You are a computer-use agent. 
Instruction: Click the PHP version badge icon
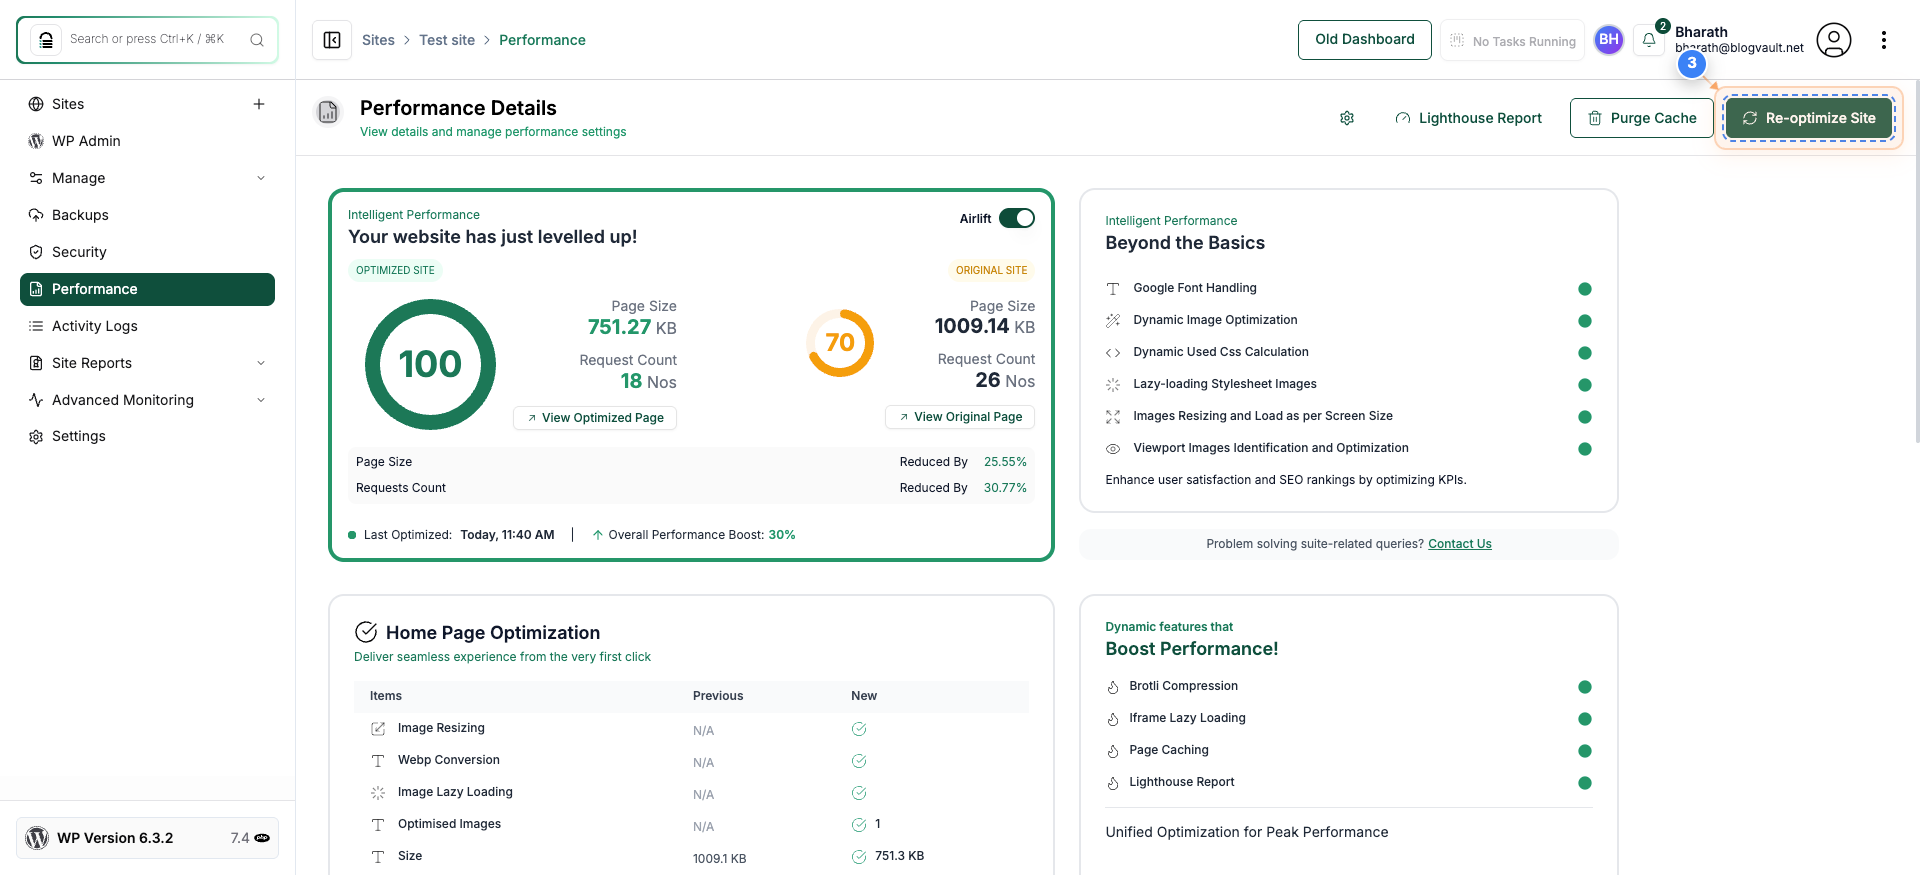(x=262, y=838)
